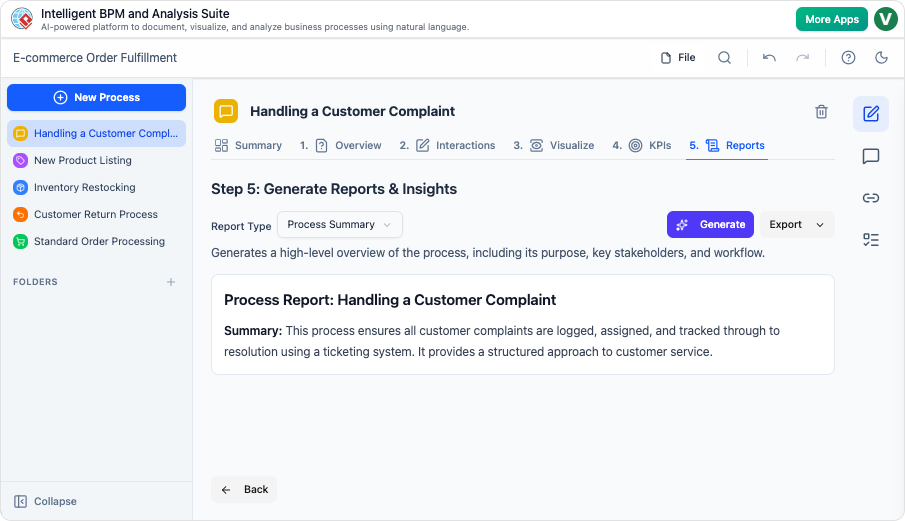
Task: Go to the KPIs tab
Action: tap(649, 146)
